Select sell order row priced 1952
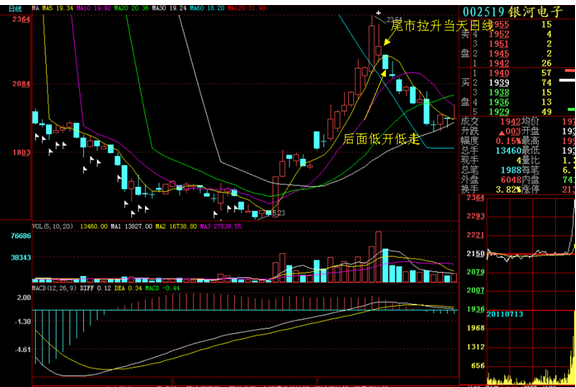 [514, 34]
